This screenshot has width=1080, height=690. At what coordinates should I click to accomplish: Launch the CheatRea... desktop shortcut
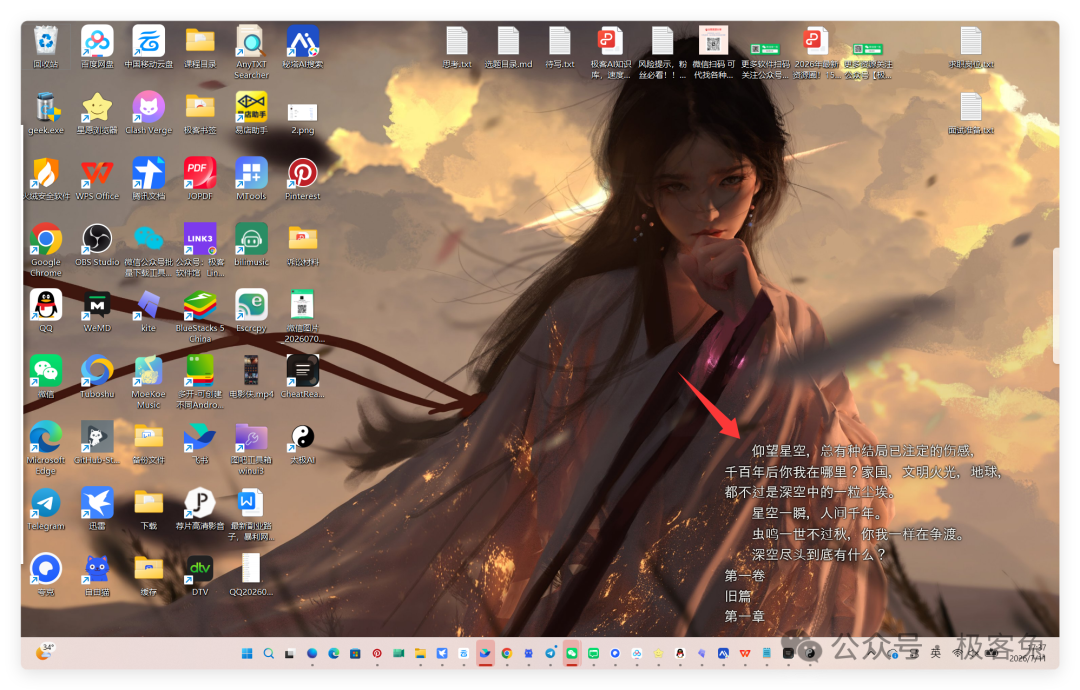(302, 377)
